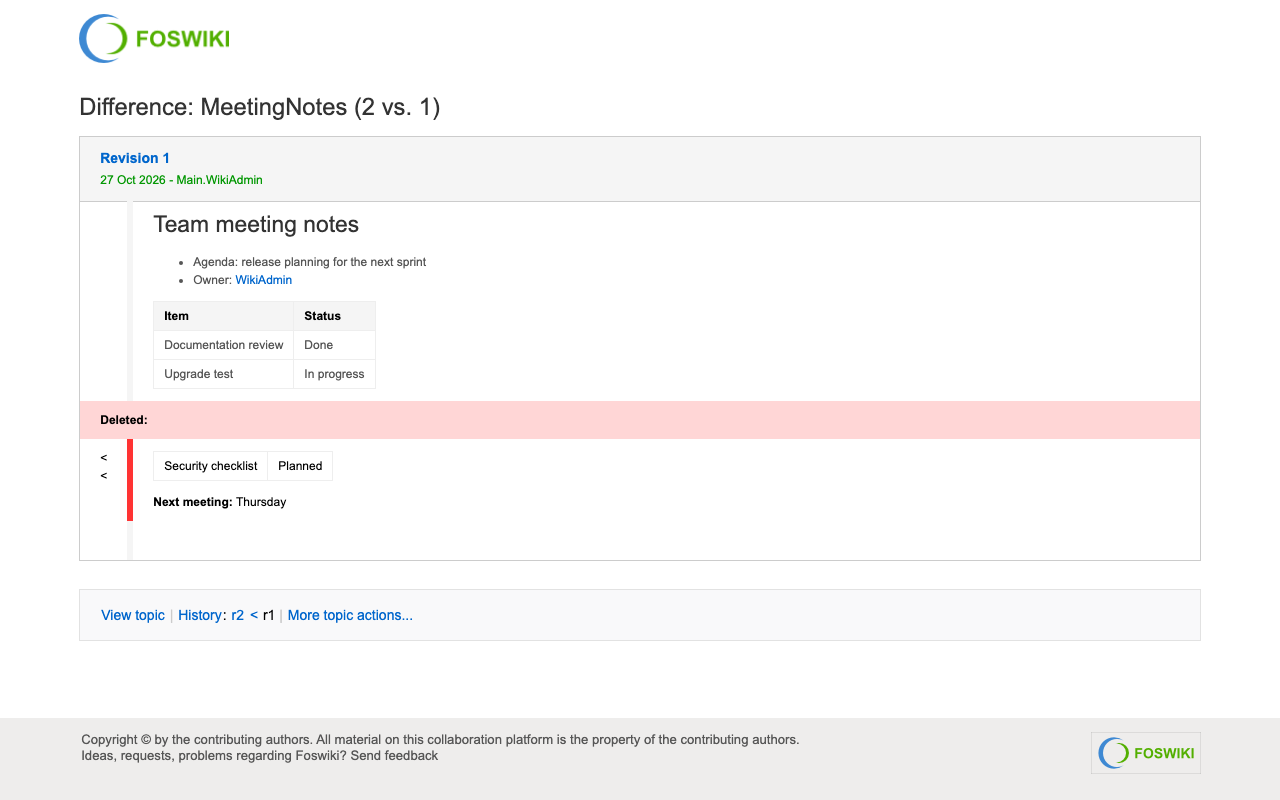Click the r1 revision text
1280x800 pixels.
(268, 615)
